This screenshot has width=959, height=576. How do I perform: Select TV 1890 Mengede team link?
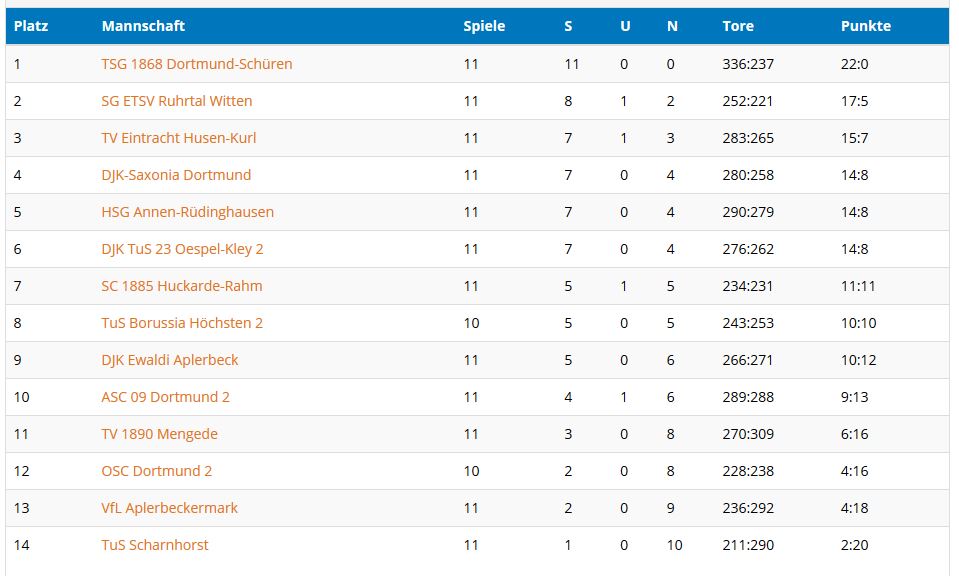pyautogui.click(x=159, y=434)
